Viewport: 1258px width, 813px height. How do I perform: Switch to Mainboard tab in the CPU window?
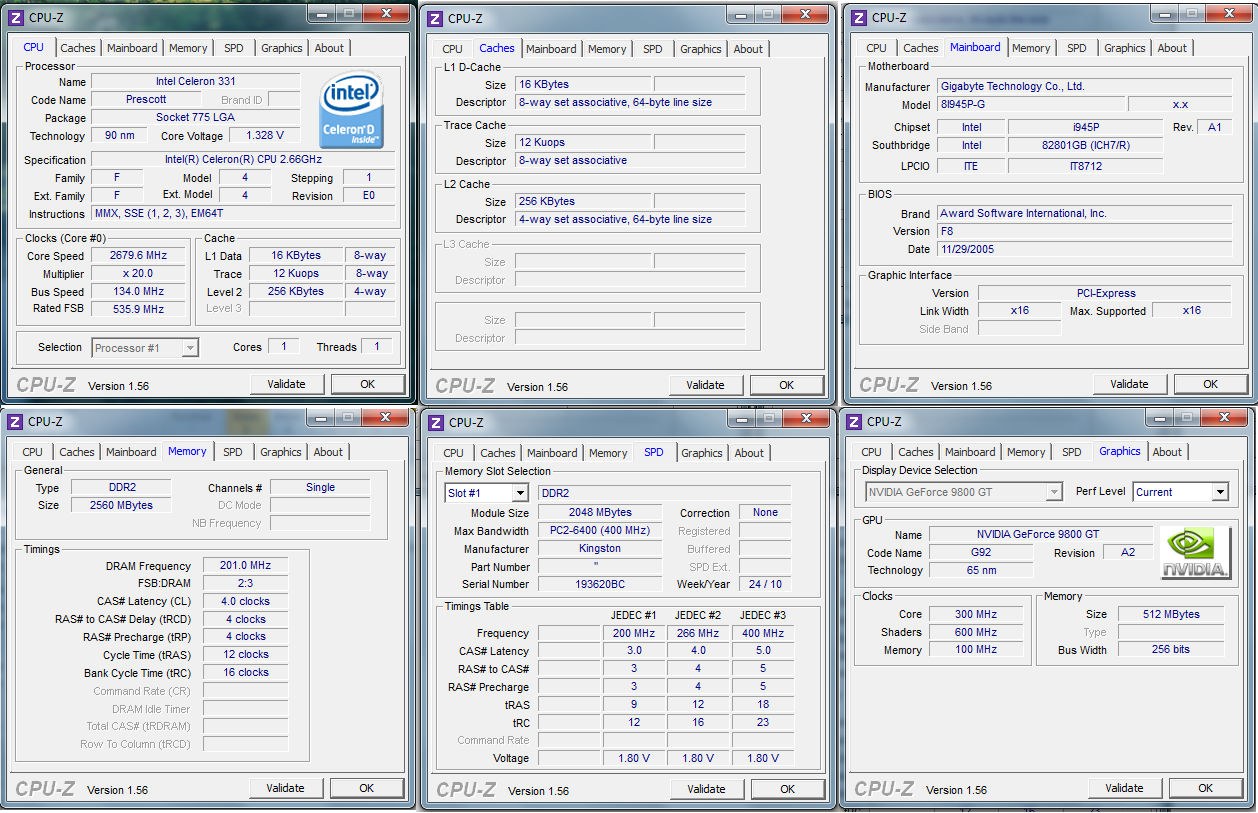click(132, 48)
